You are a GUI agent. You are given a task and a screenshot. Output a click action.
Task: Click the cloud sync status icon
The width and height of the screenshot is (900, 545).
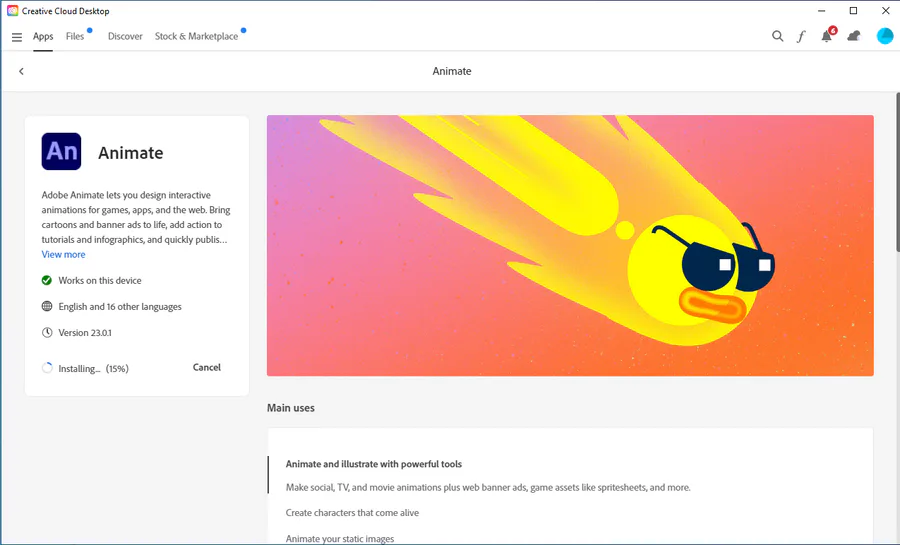click(x=854, y=36)
